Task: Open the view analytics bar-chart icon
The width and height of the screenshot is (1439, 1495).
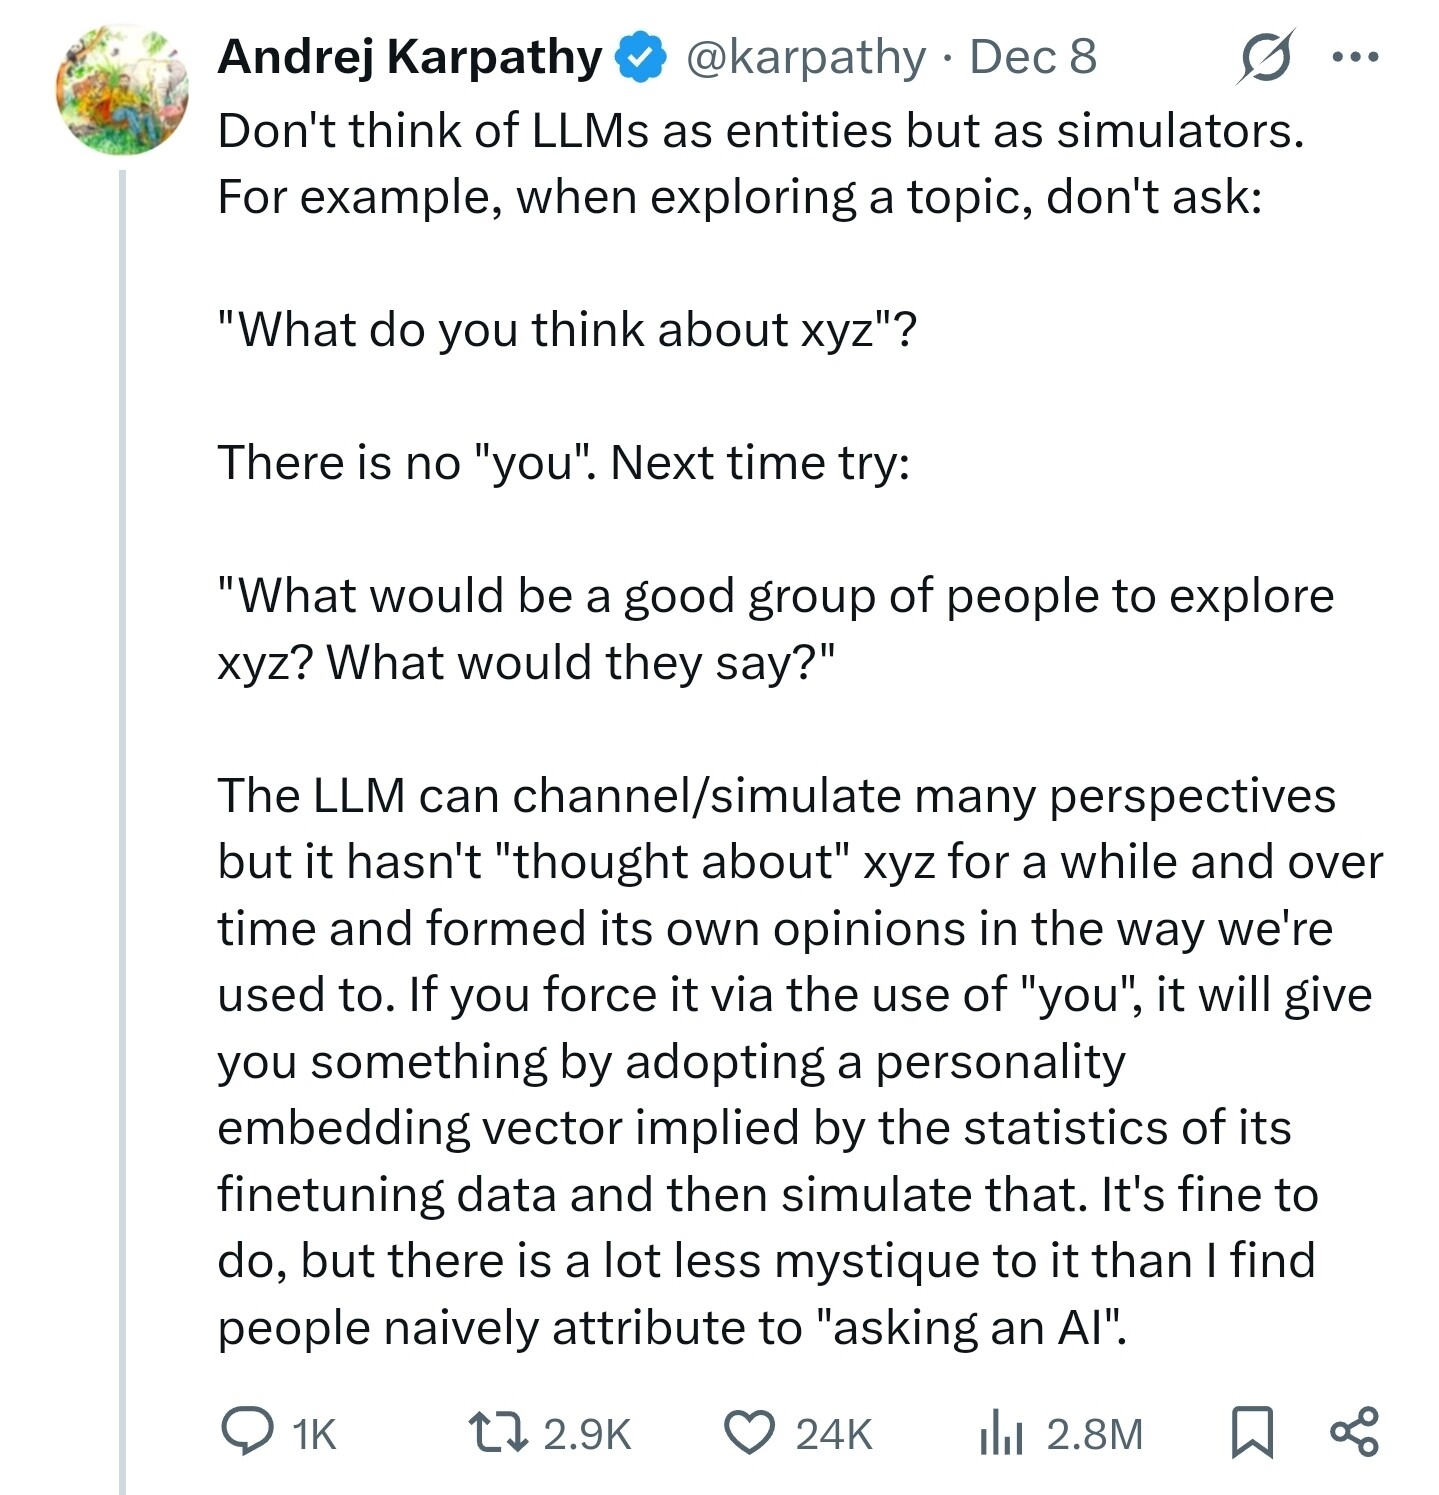Action: point(1001,1431)
